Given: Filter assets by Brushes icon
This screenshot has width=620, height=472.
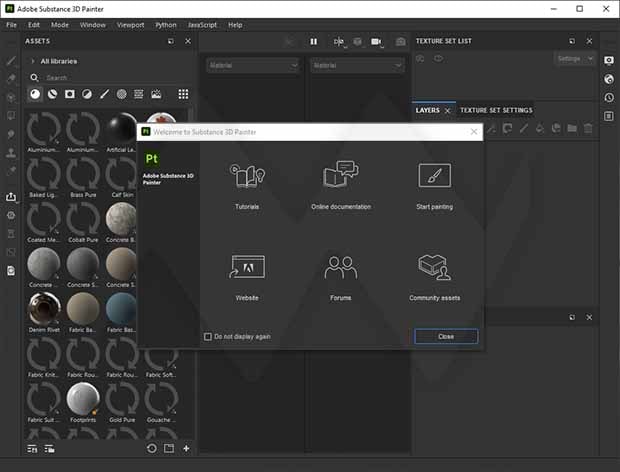Looking at the screenshot, I should 104,94.
